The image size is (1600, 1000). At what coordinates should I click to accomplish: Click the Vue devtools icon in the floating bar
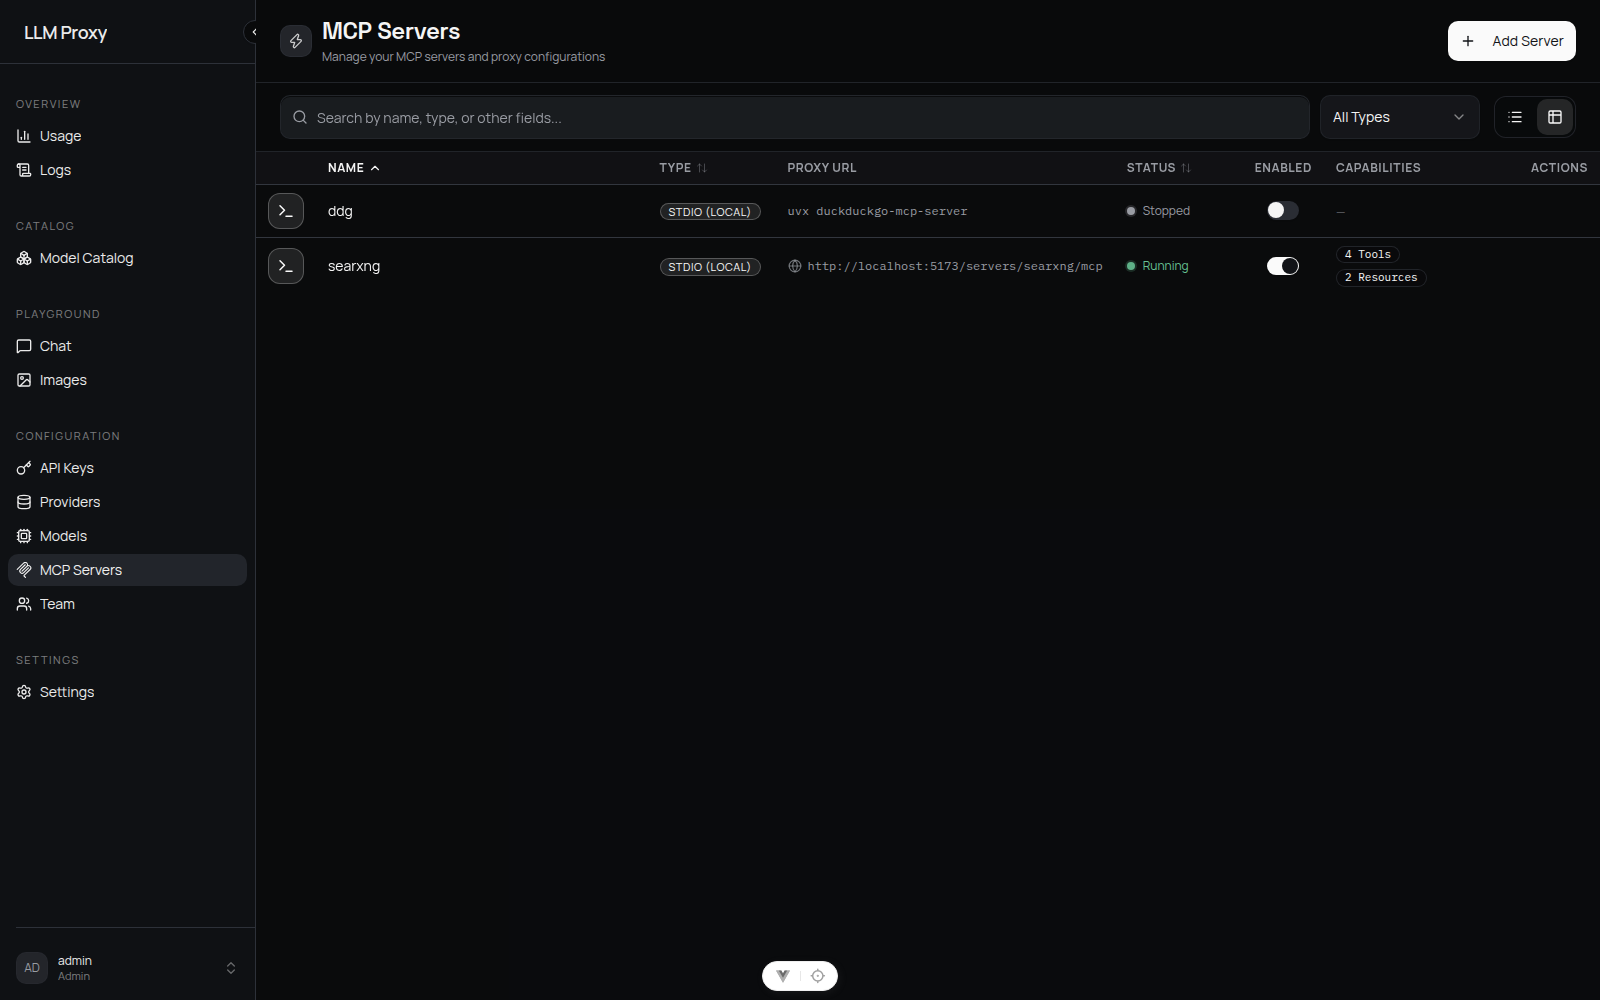pyautogui.click(x=783, y=976)
